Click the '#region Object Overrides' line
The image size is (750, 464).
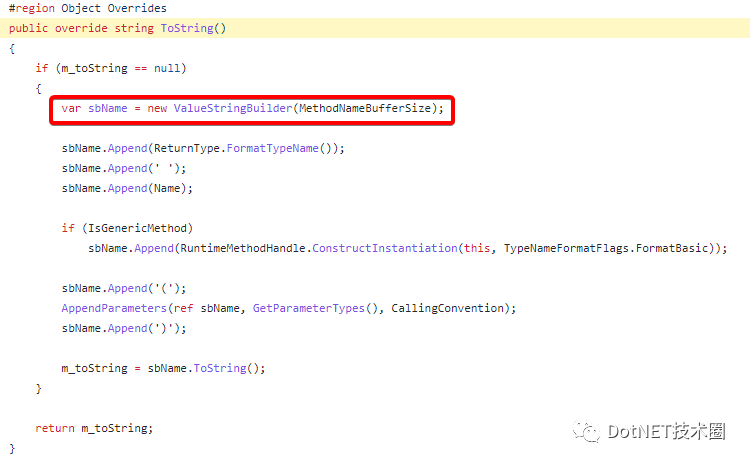[88, 8]
